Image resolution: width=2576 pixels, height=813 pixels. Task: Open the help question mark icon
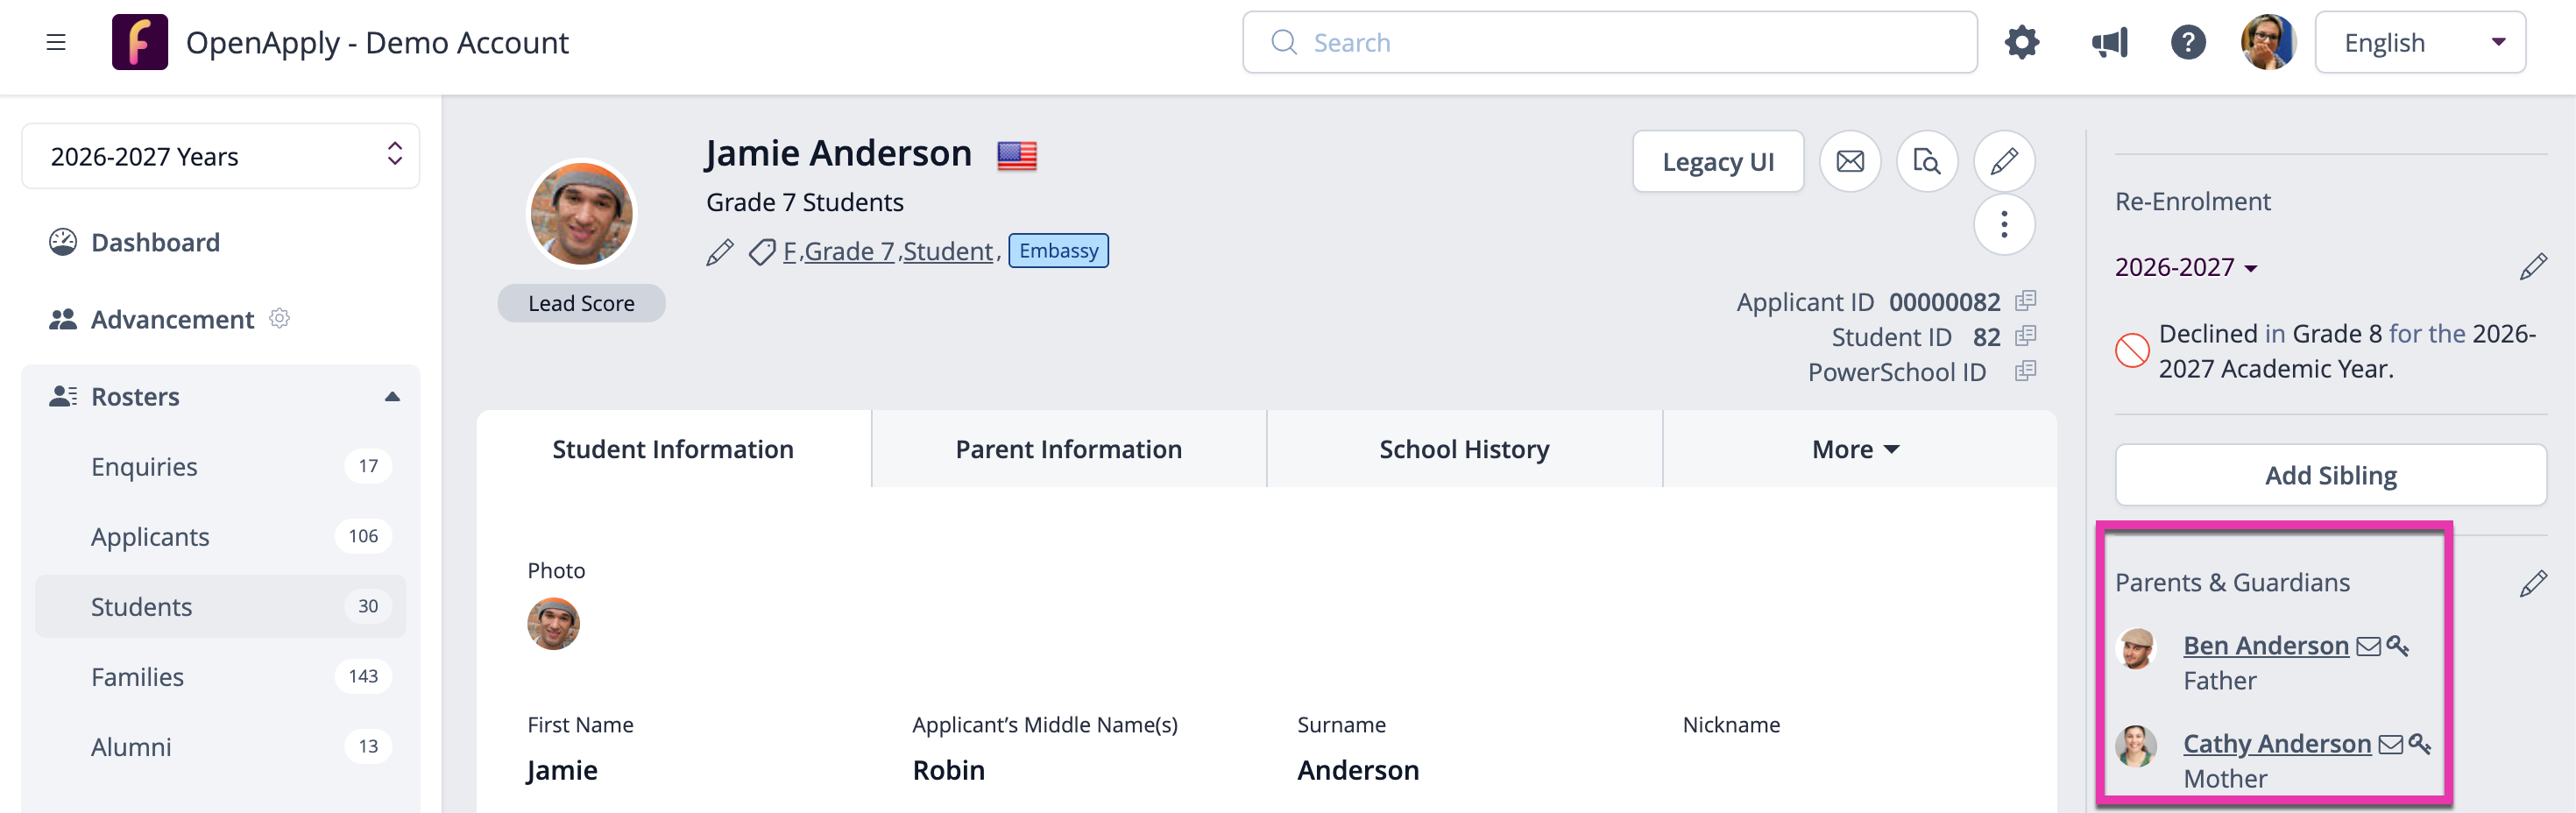click(2188, 43)
